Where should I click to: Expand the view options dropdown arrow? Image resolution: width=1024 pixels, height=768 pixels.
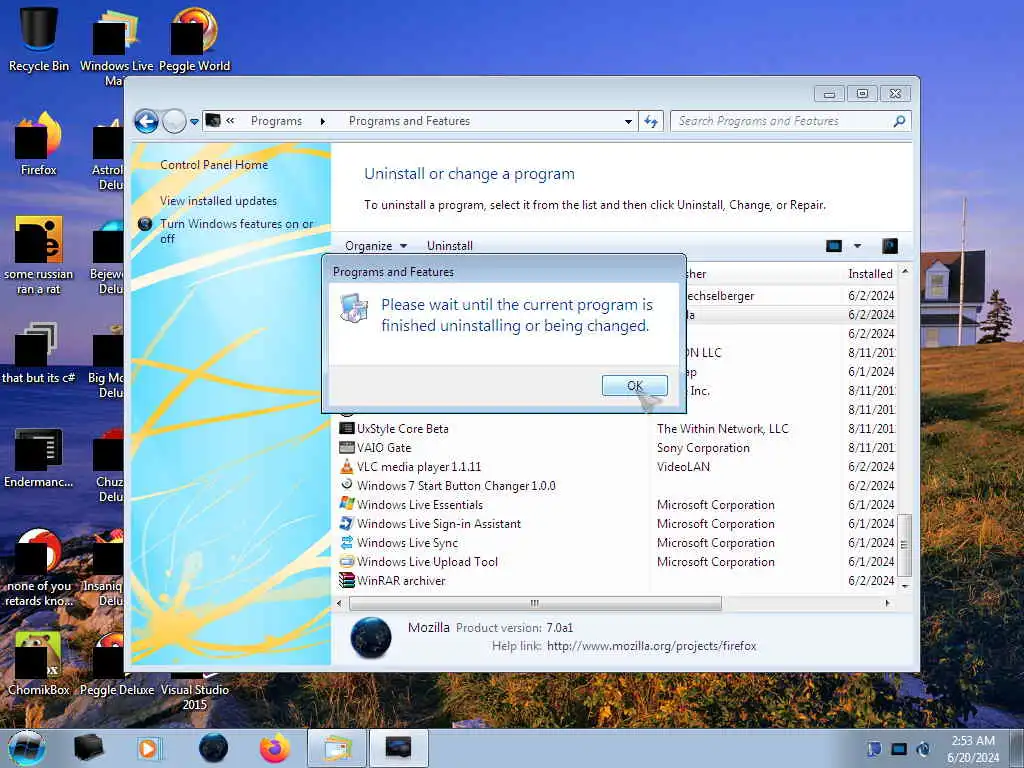(x=857, y=246)
